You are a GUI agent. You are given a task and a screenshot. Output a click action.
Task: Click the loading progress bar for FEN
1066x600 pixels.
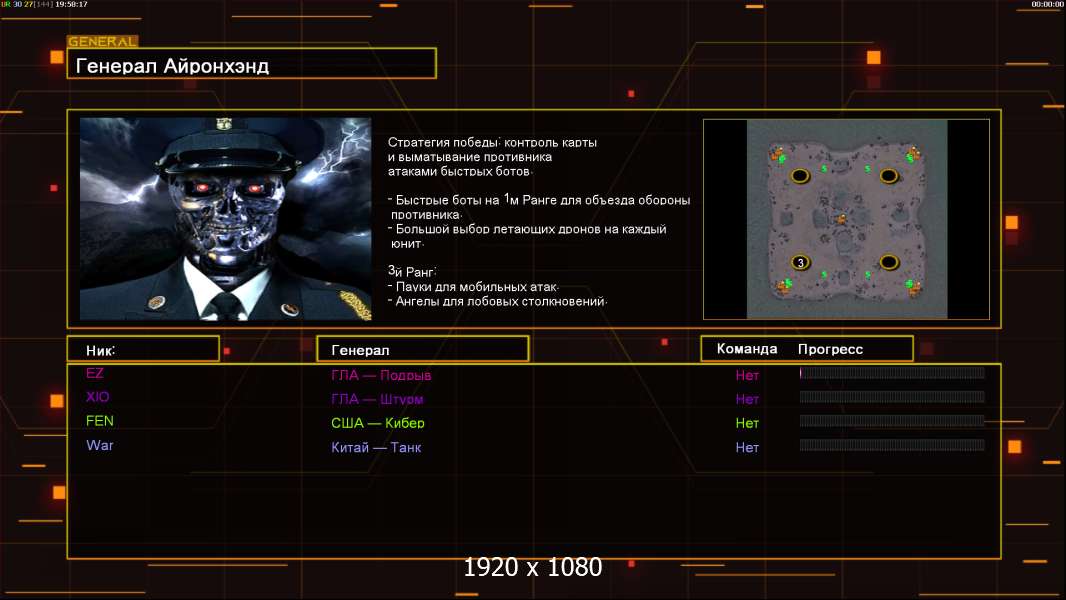[x=892, y=421]
